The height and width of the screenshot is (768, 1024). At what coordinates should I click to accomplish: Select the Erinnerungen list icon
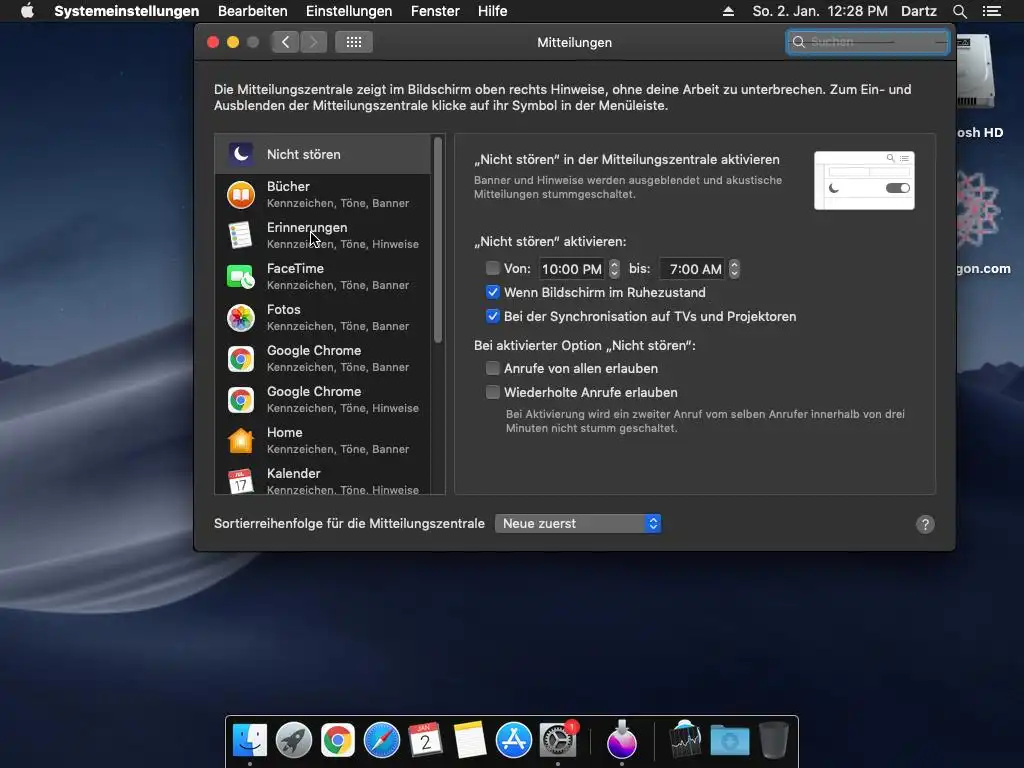(241, 235)
